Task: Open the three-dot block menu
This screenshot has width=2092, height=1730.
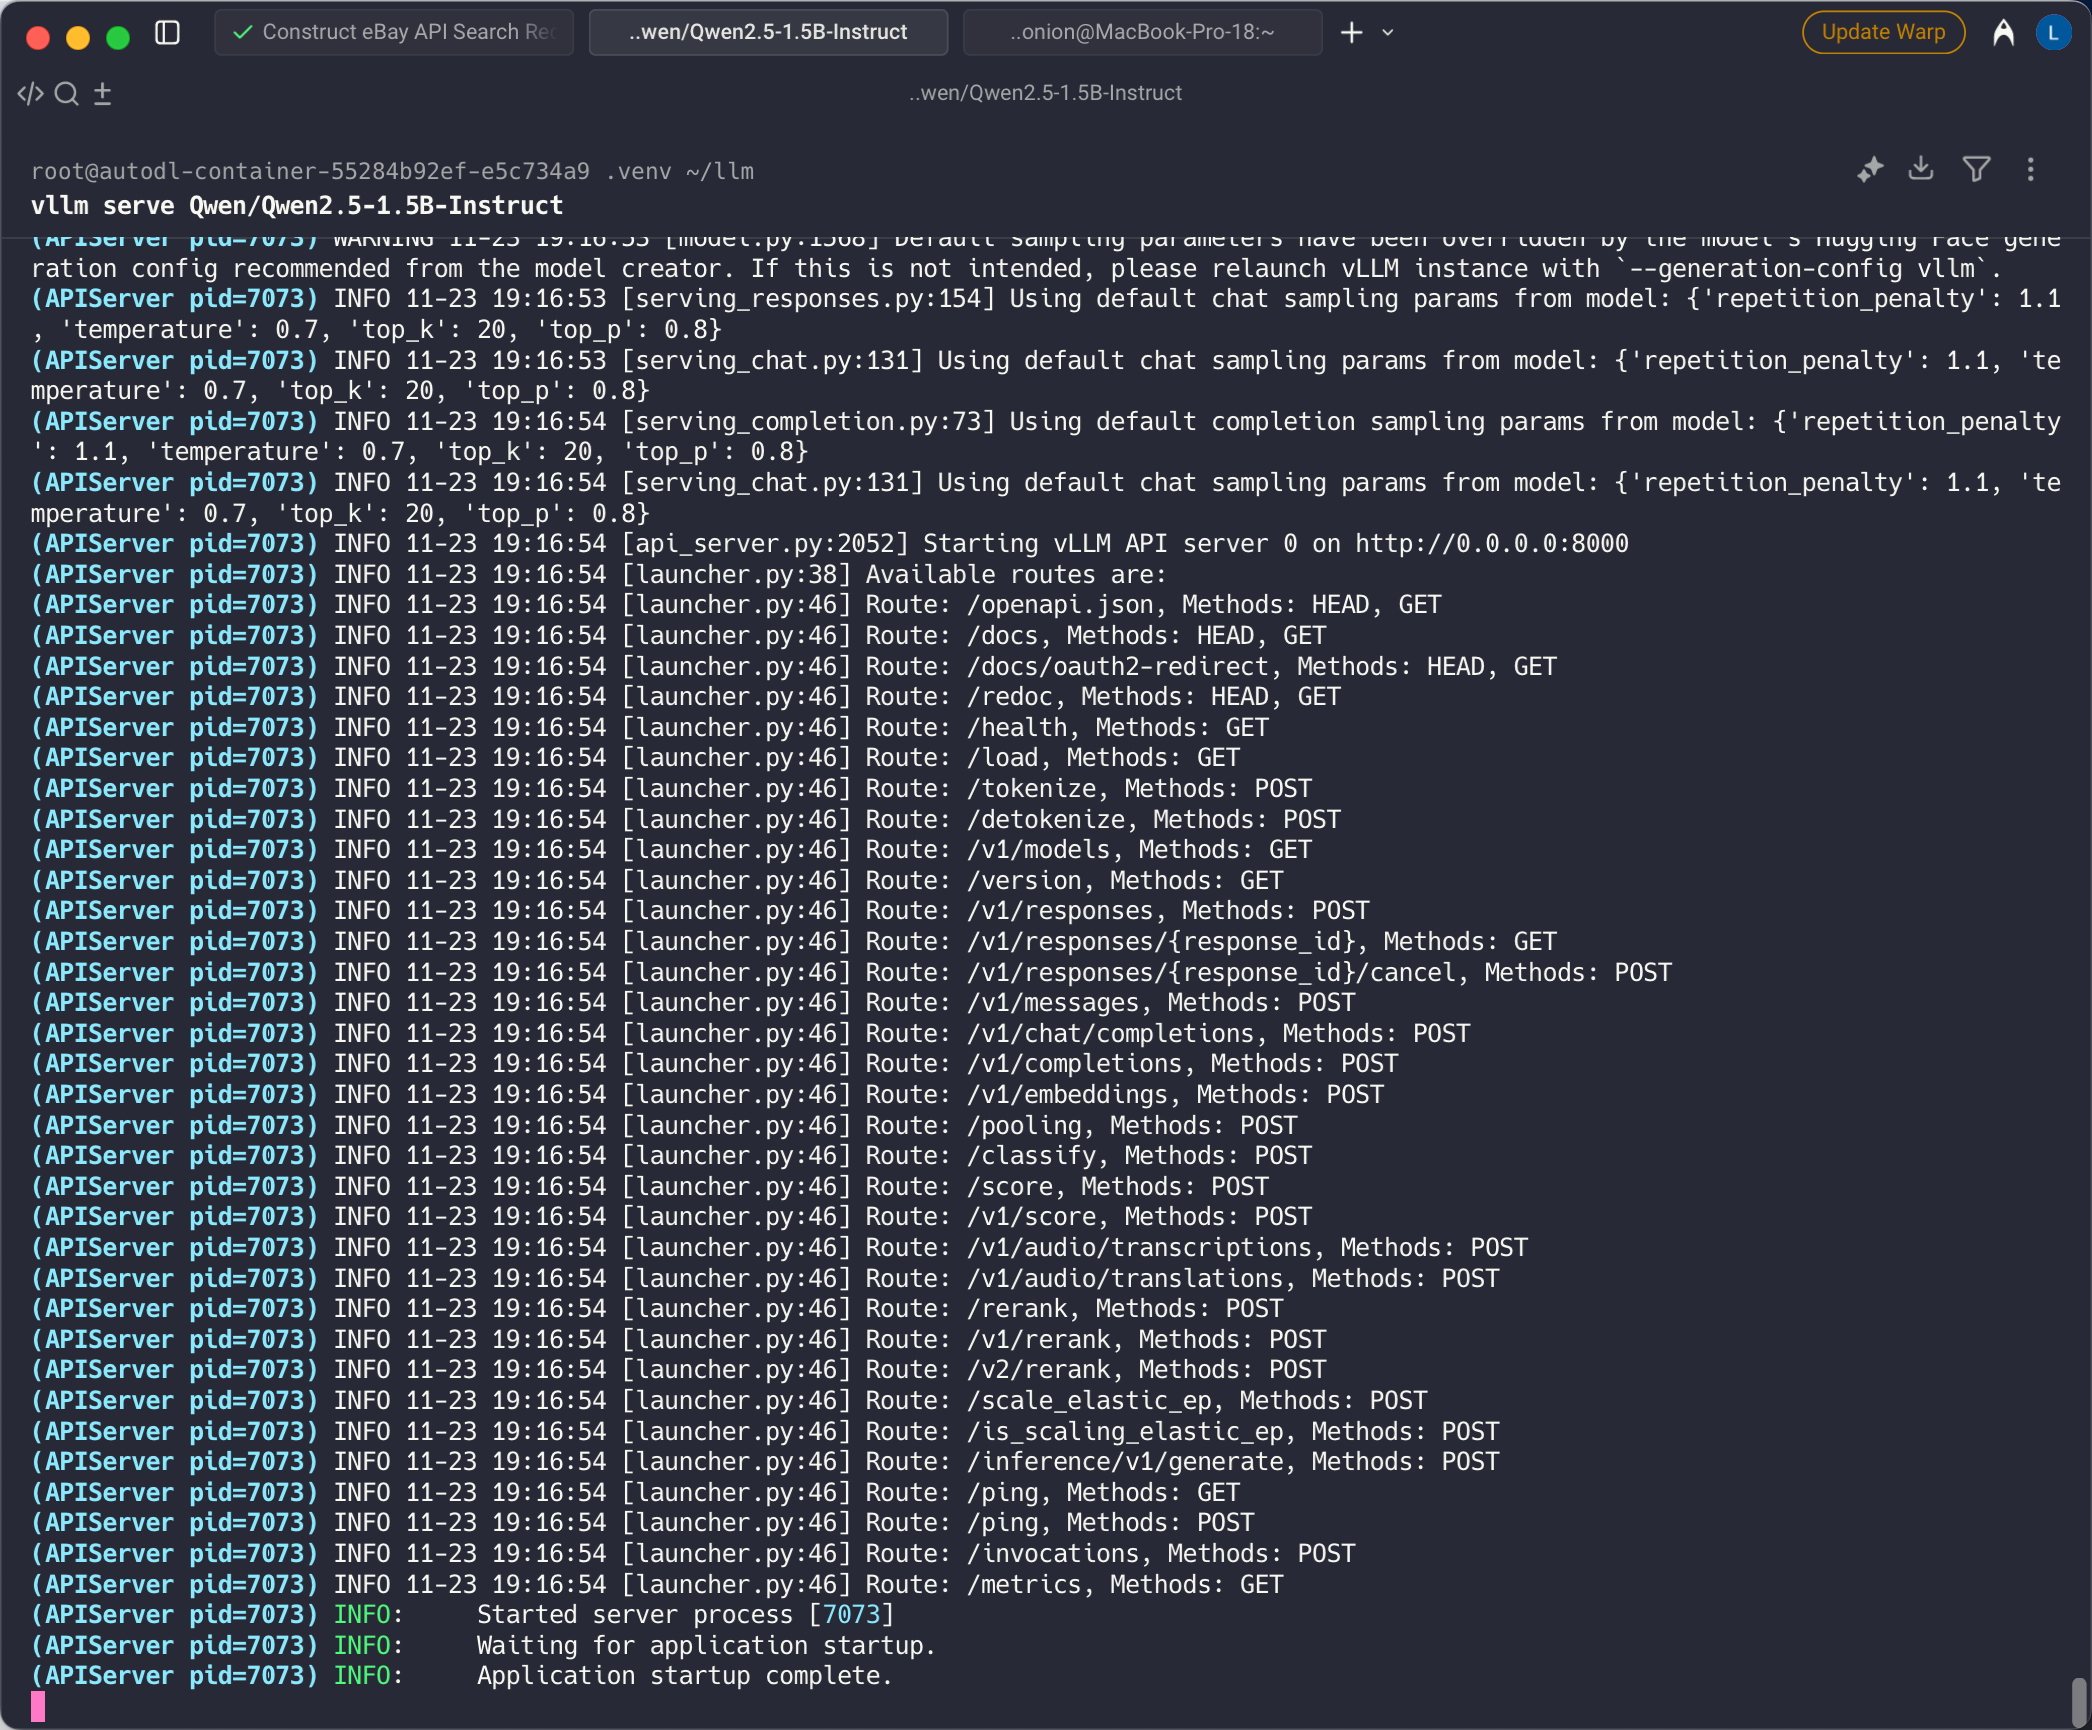Action: pyautogui.click(x=2029, y=169)
